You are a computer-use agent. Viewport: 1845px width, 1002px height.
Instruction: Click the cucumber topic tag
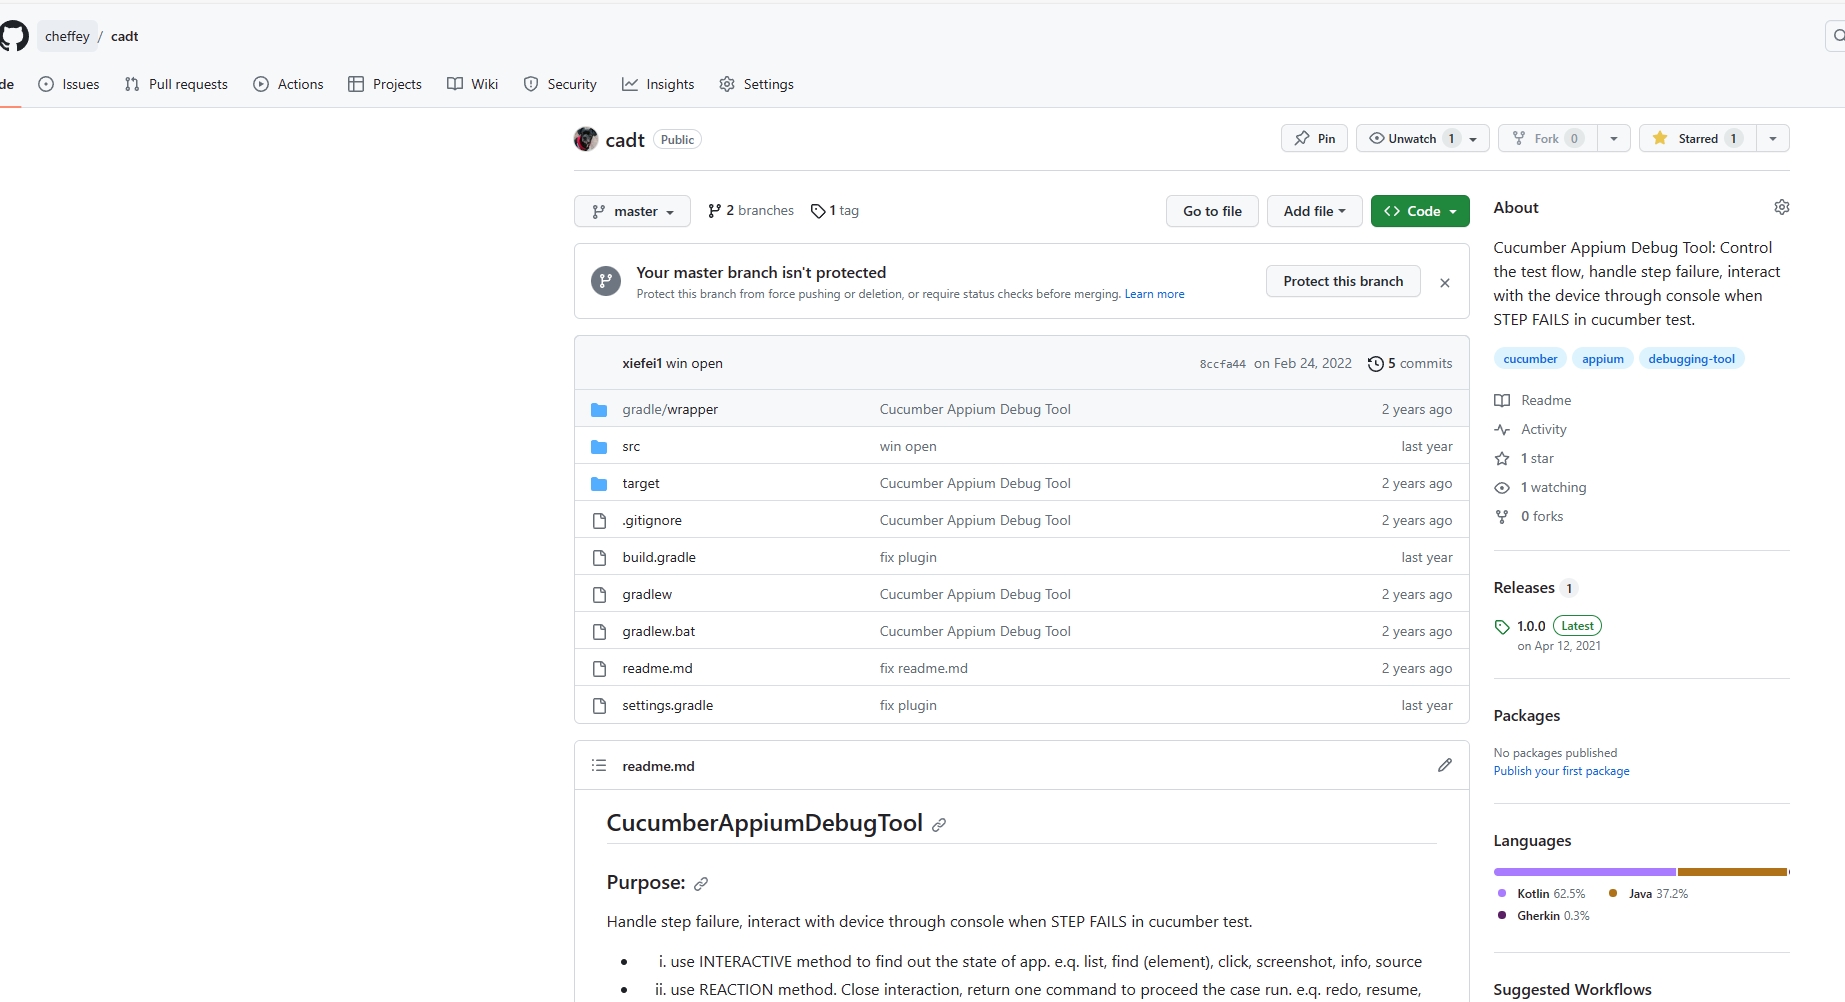(1530, 359)
